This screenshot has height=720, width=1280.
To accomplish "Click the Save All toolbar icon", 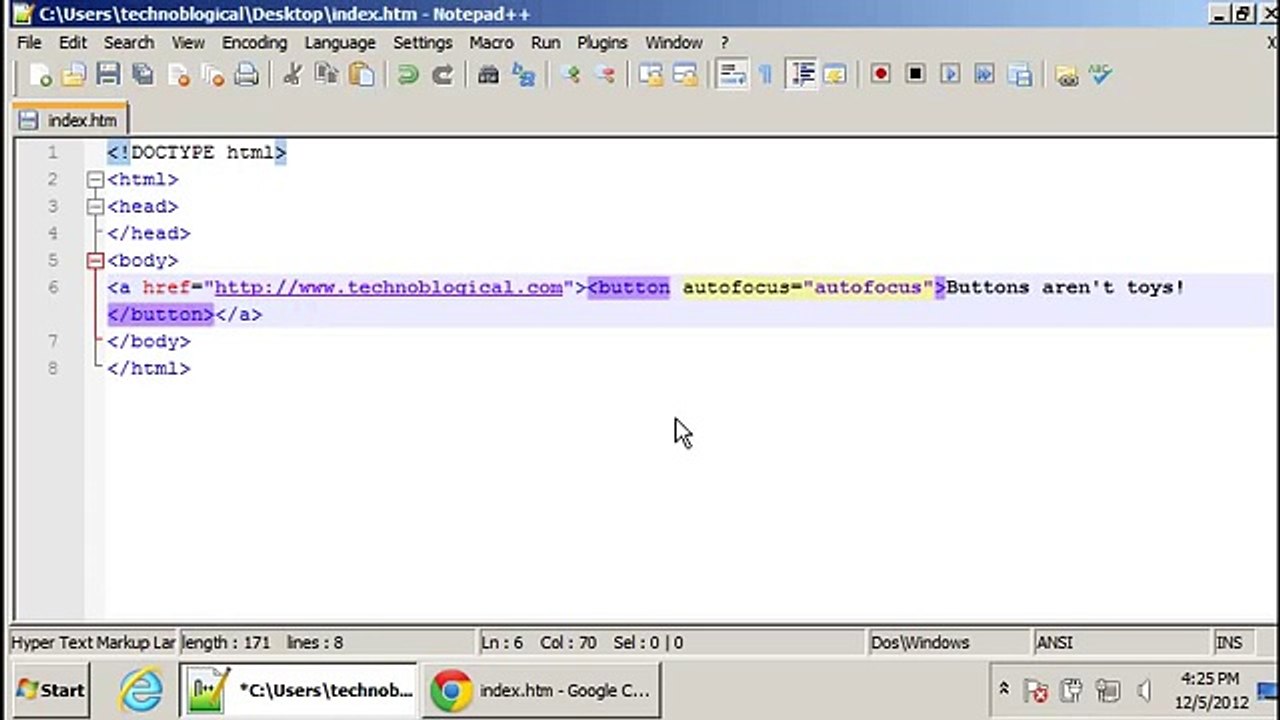I will (x=143, y=75).
